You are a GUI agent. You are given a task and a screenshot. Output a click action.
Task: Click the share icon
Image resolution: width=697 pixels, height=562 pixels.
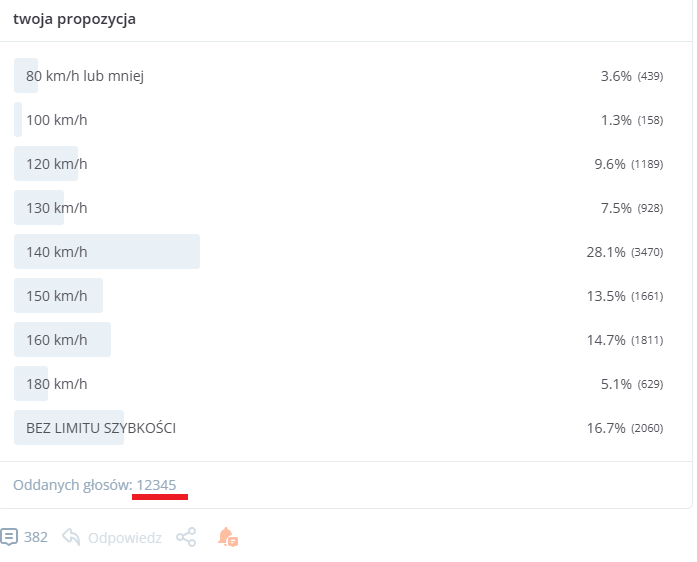186,537
